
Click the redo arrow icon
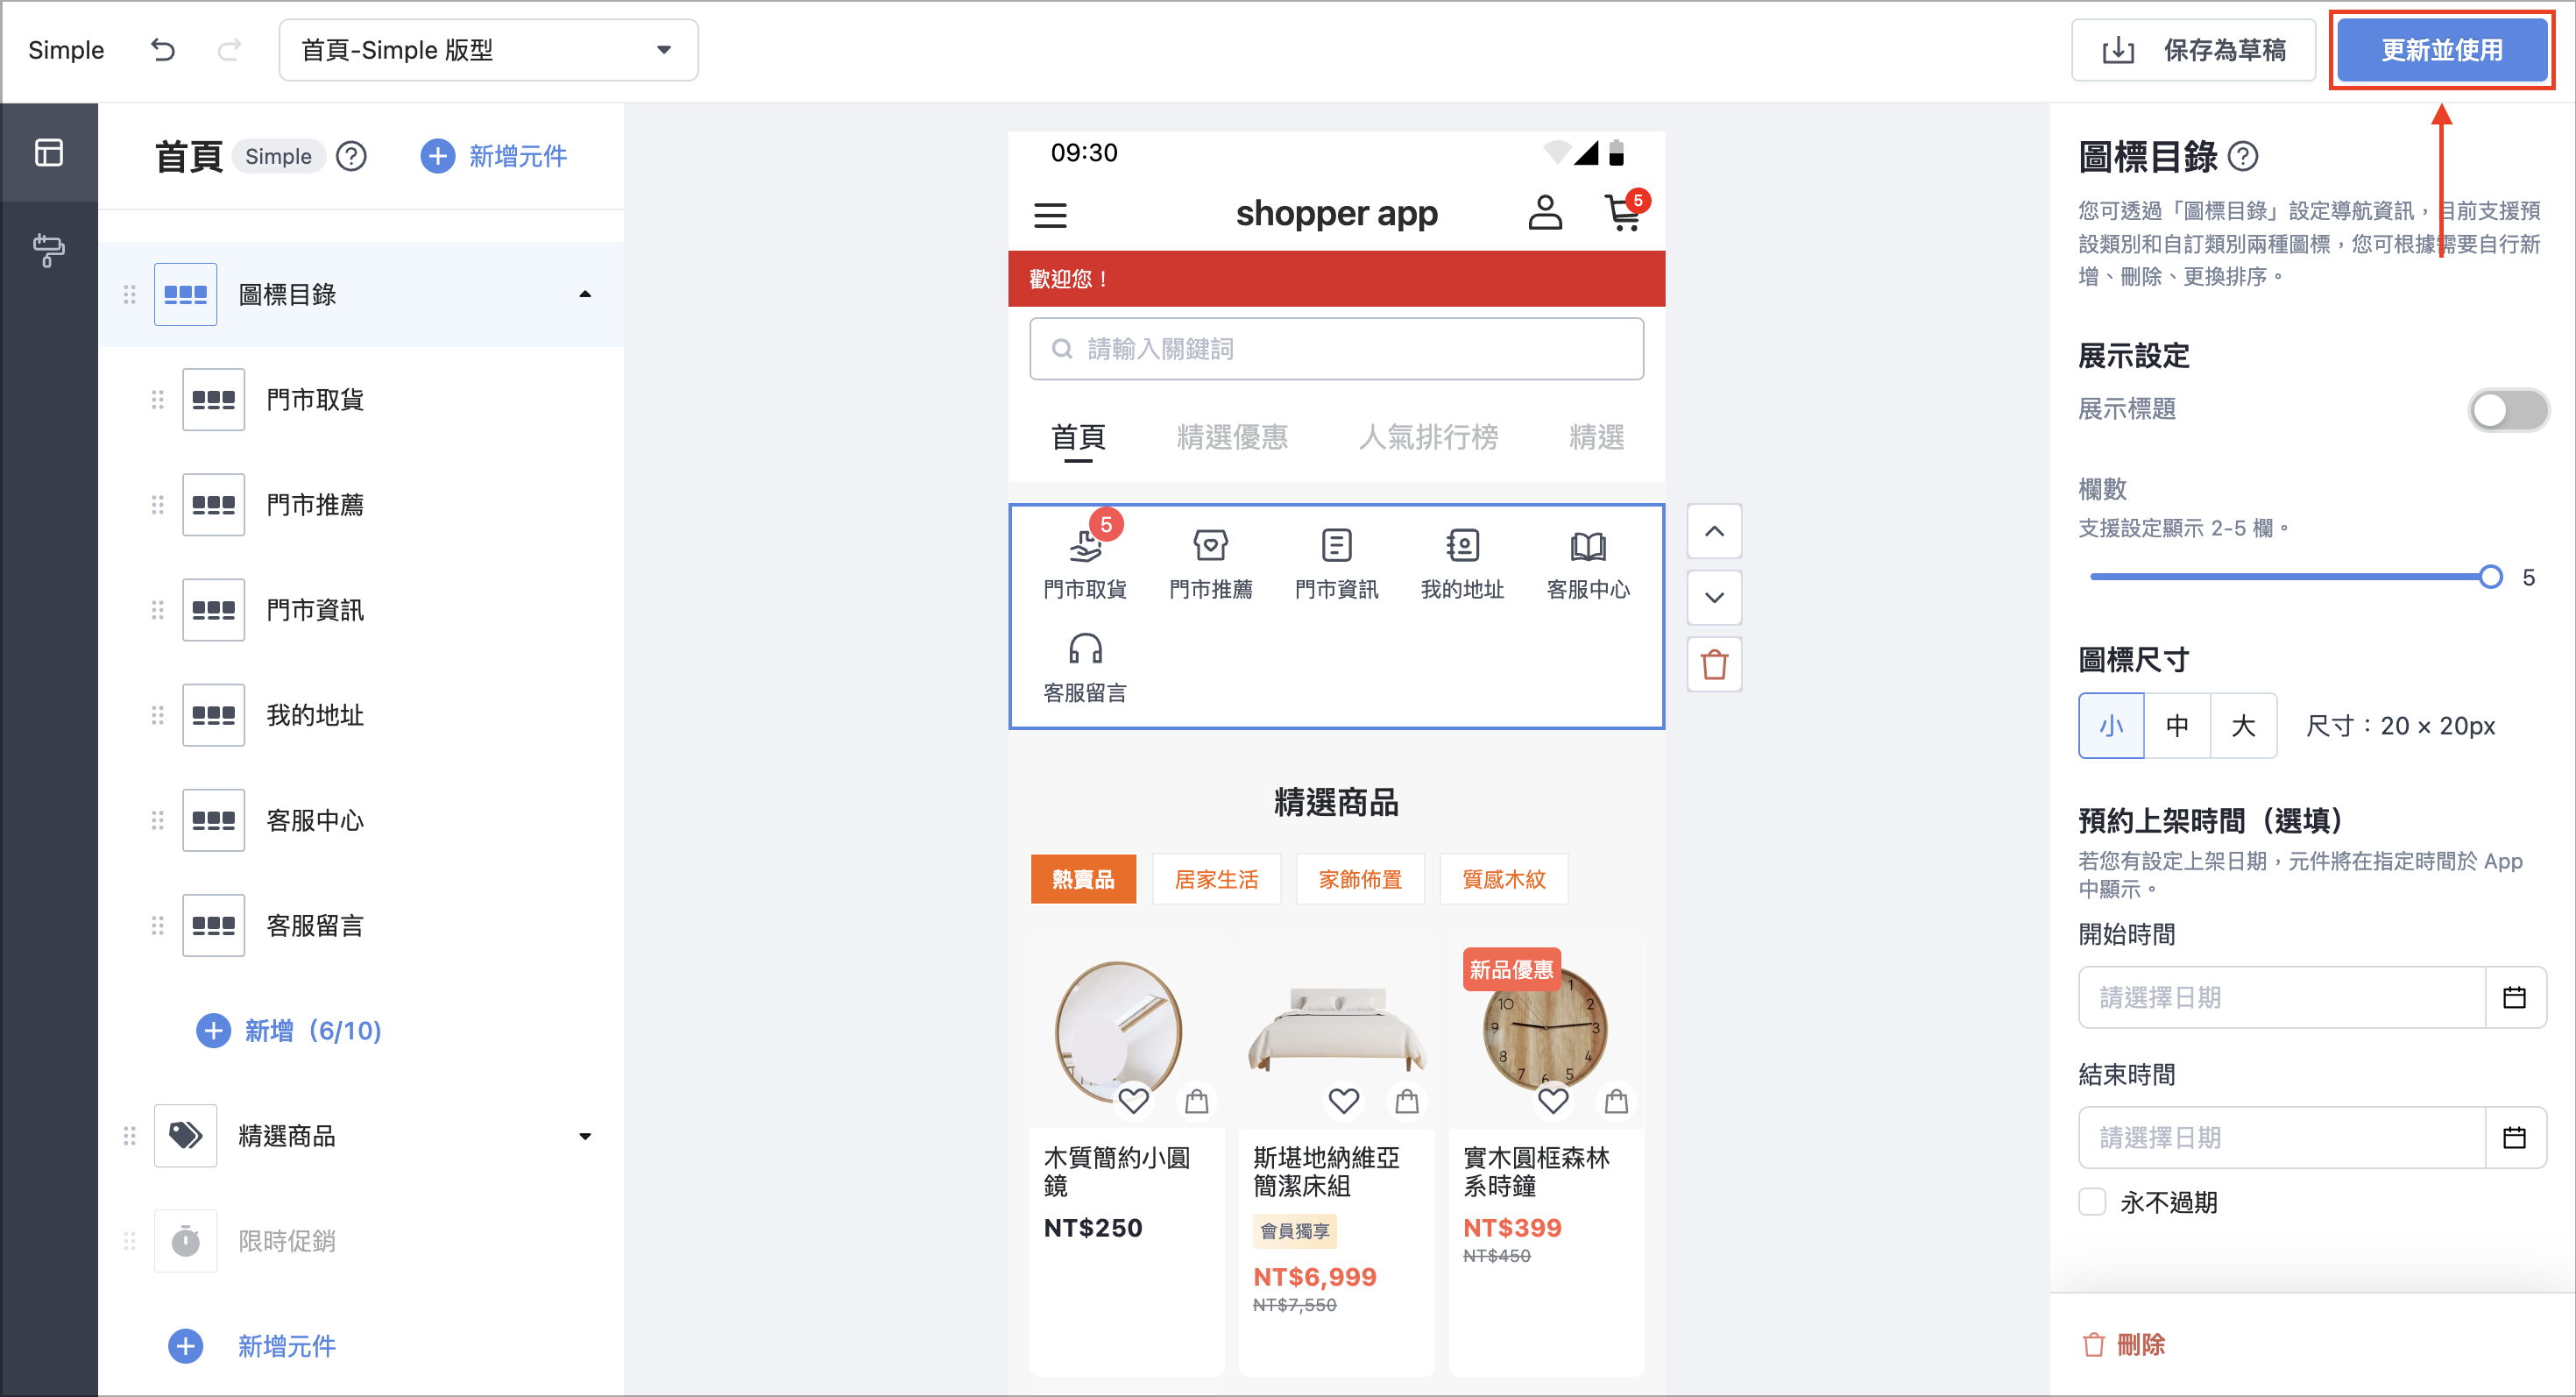(x=229, y=50)
